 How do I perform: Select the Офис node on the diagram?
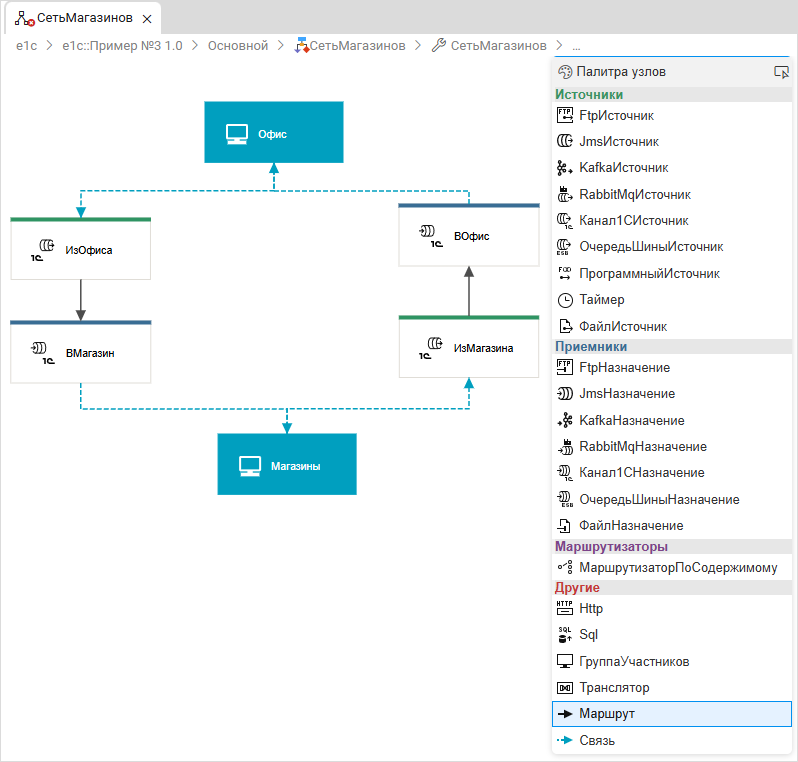273,132
